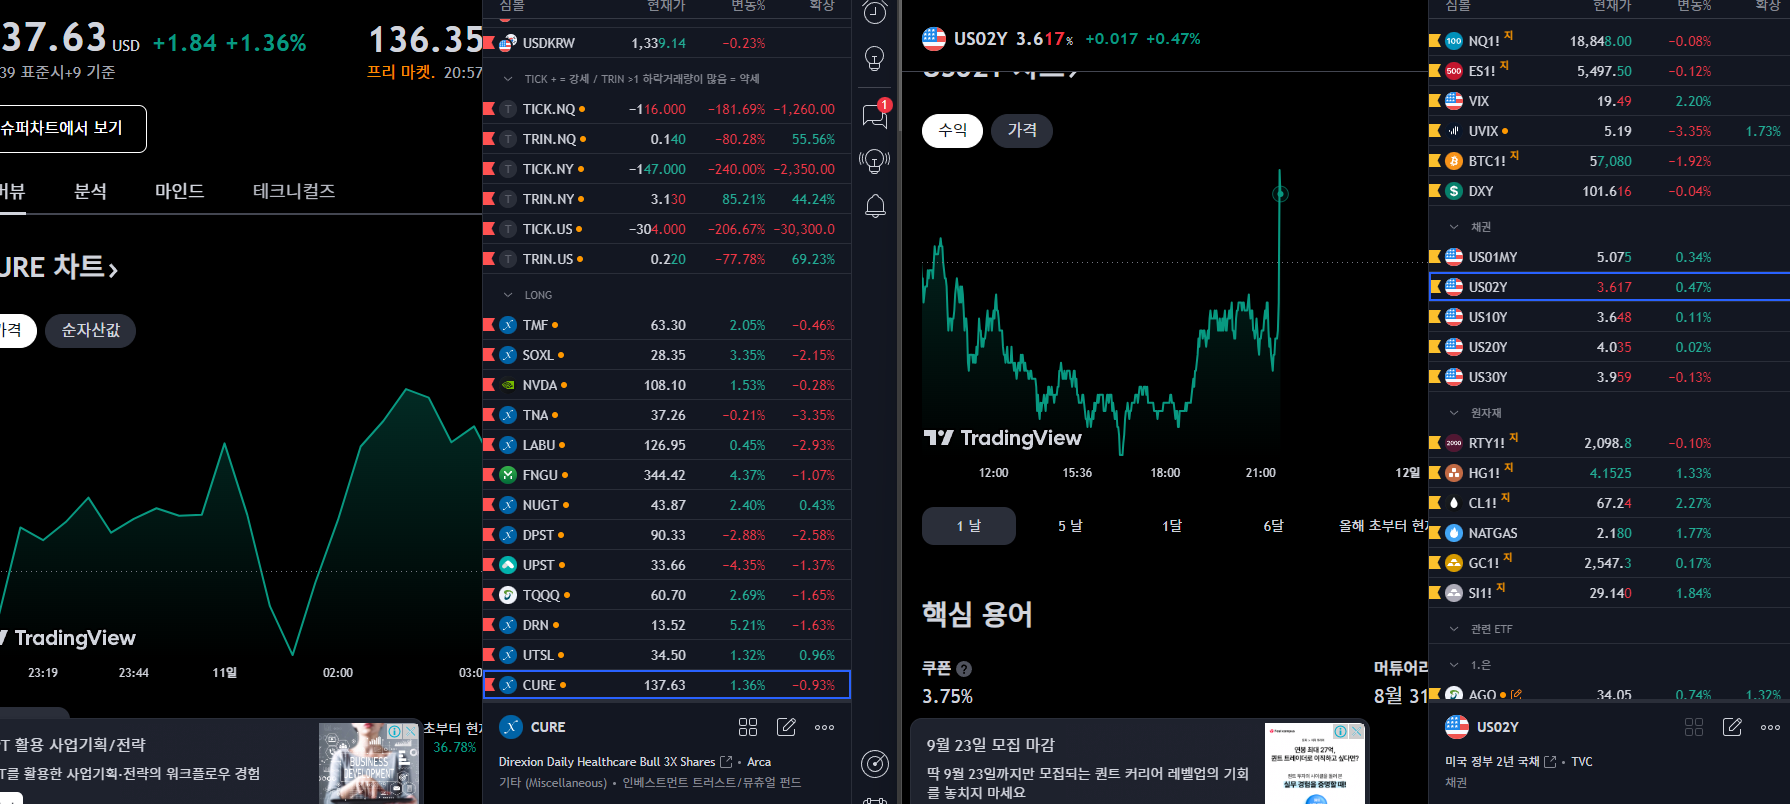This screenshot has height=804, width=1790.
Task: Open external link next to Direxion Daily Healthcare
Action: click(726, 762)
